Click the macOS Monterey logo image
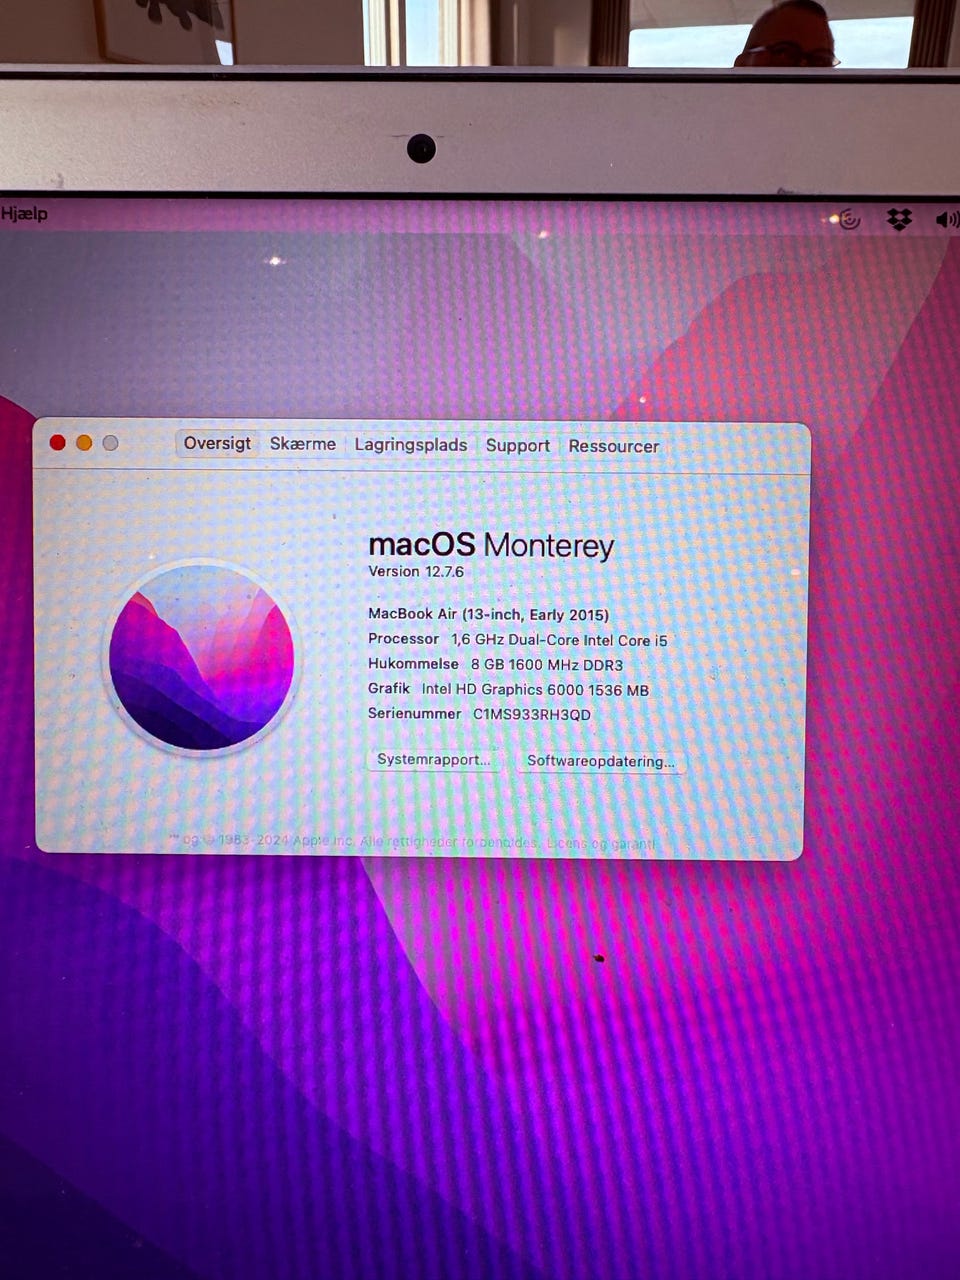960x1280 pixels. tap(201, 656)
